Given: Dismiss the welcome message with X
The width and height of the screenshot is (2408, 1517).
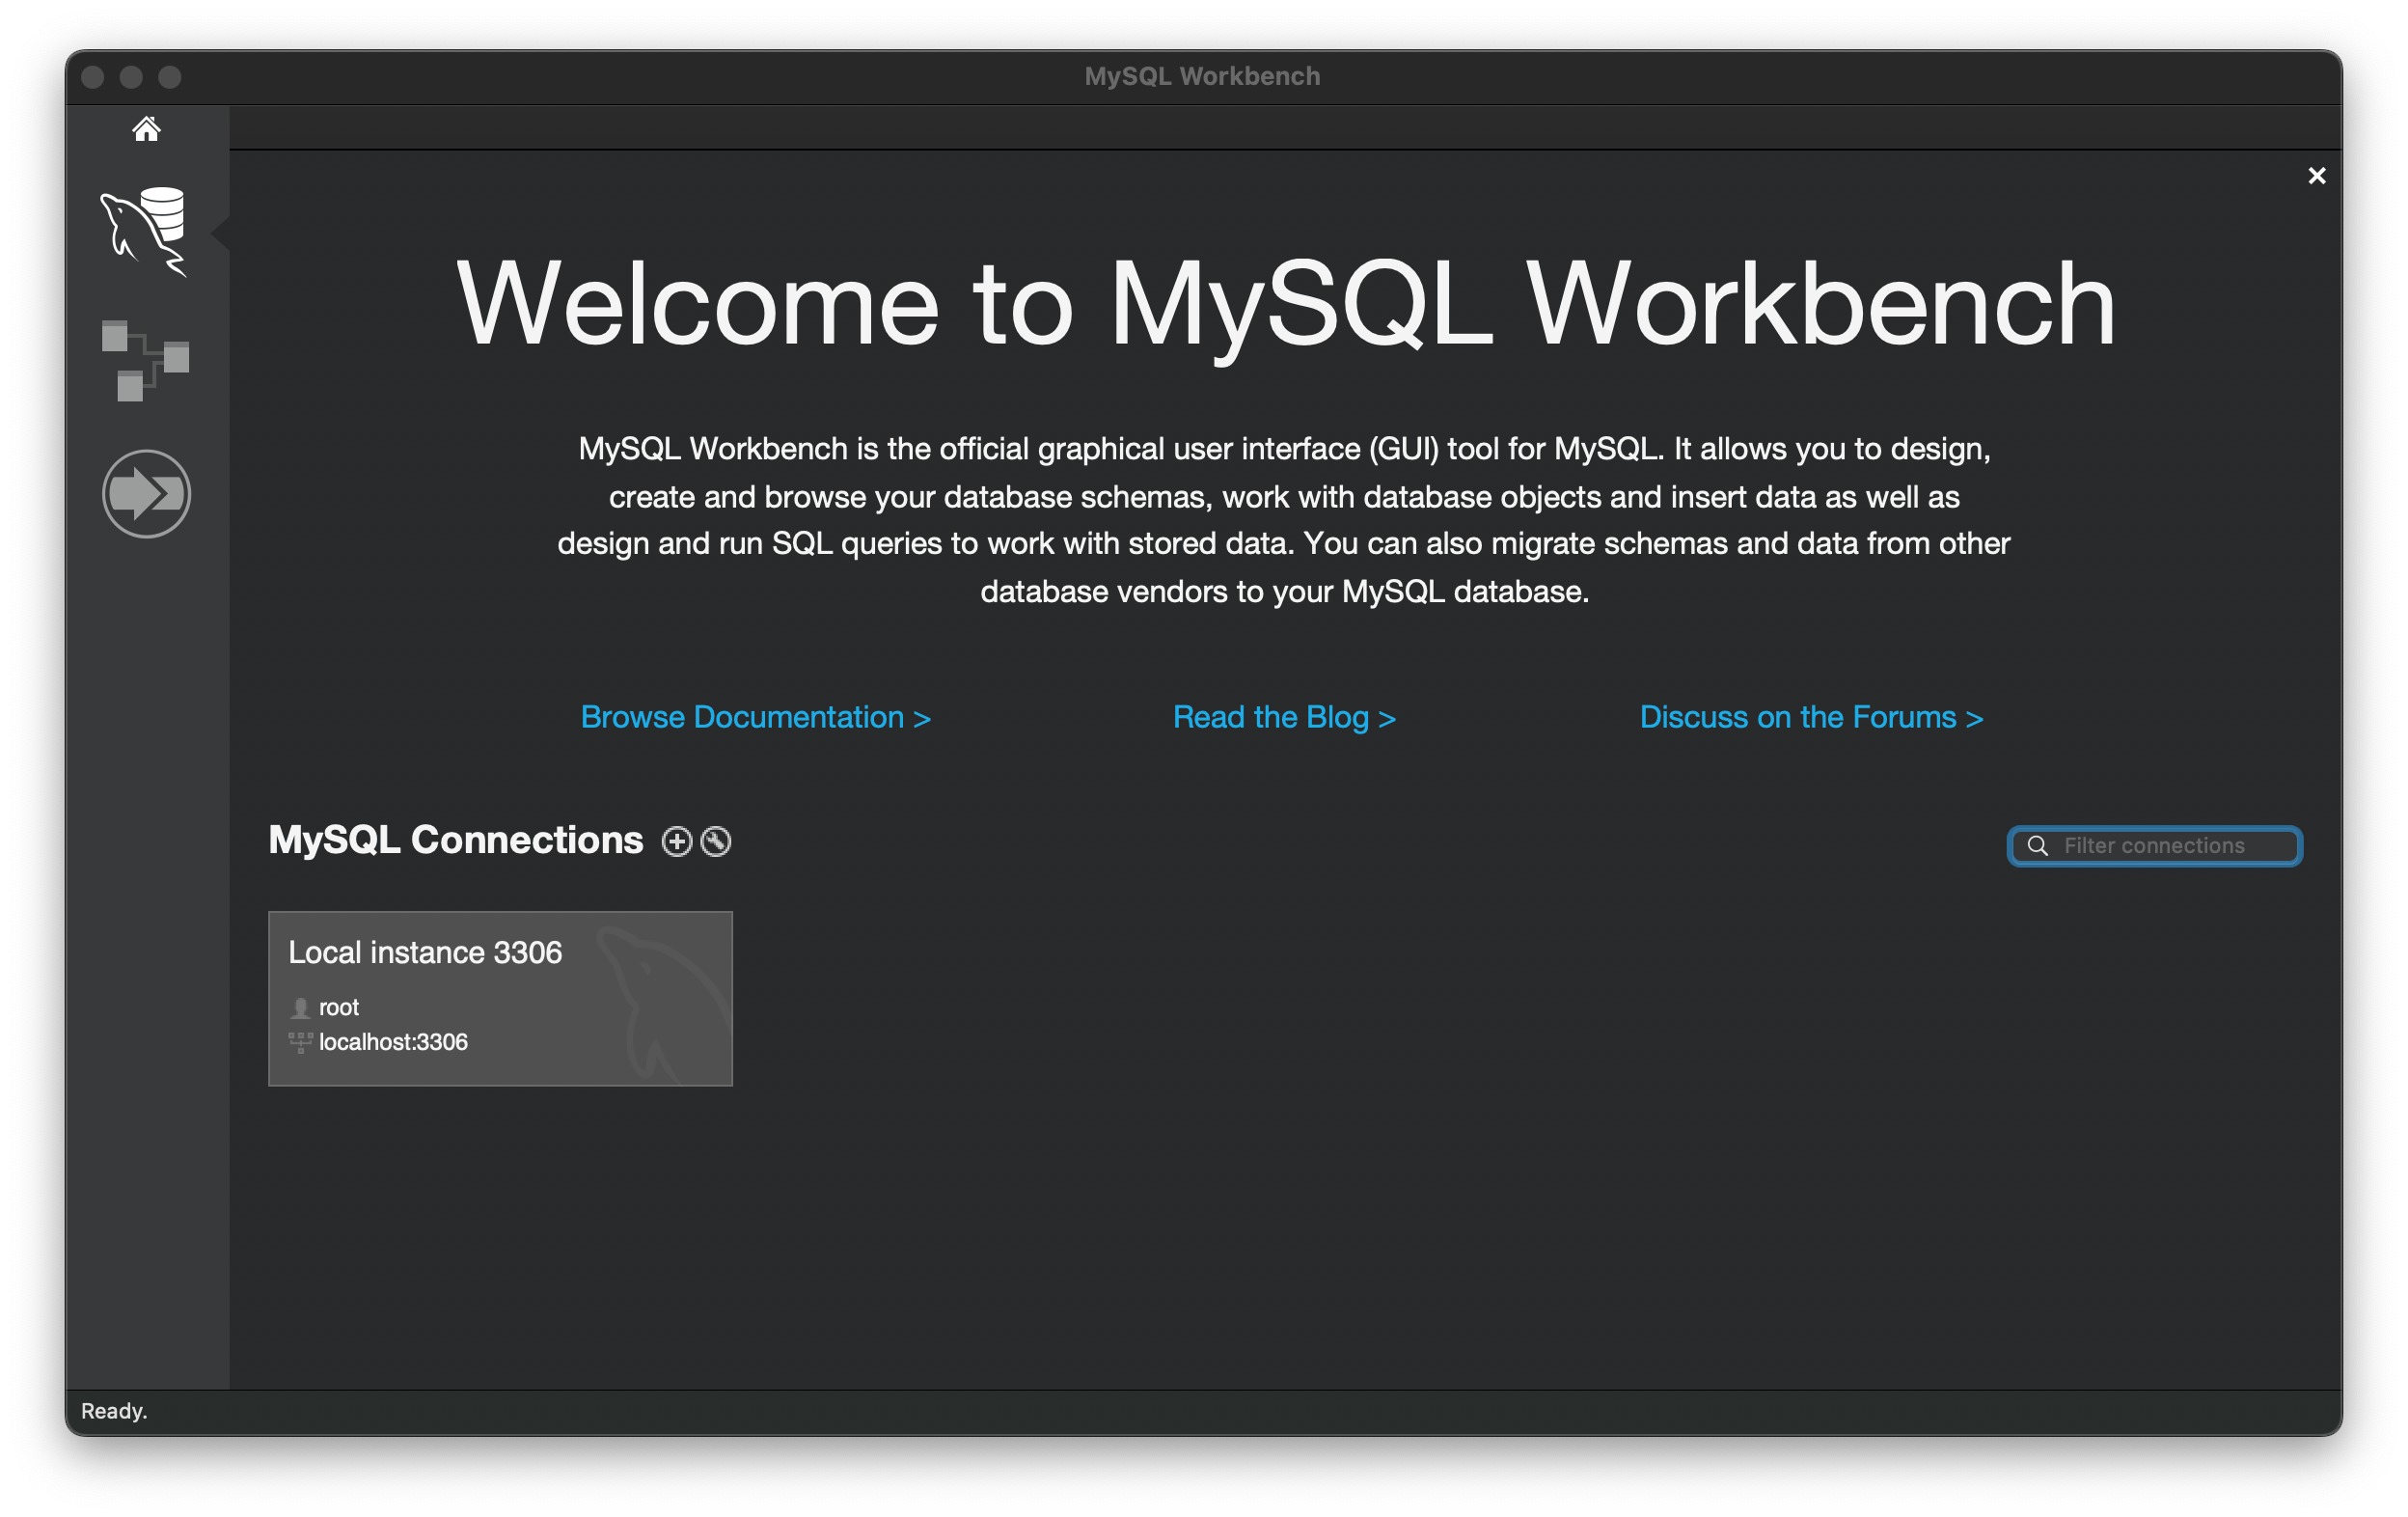Looking at the screenshot, I should coord(2316,176).
